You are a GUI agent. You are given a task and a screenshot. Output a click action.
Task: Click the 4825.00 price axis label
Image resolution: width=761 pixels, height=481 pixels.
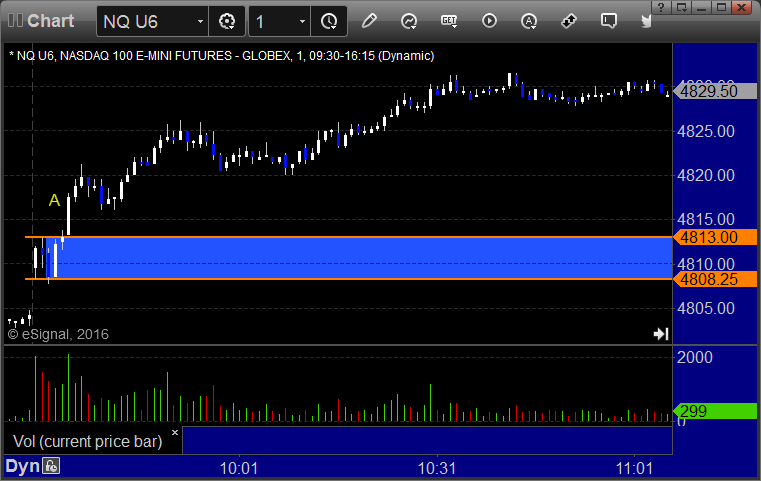(706, 131)
